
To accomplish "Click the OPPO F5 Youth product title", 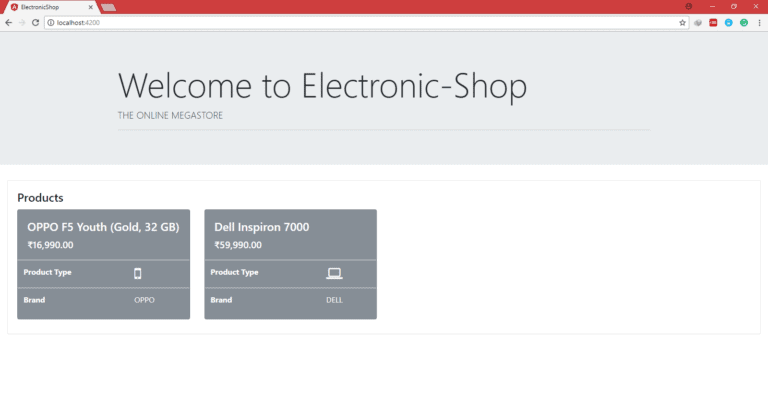I will tap(103, 227).
